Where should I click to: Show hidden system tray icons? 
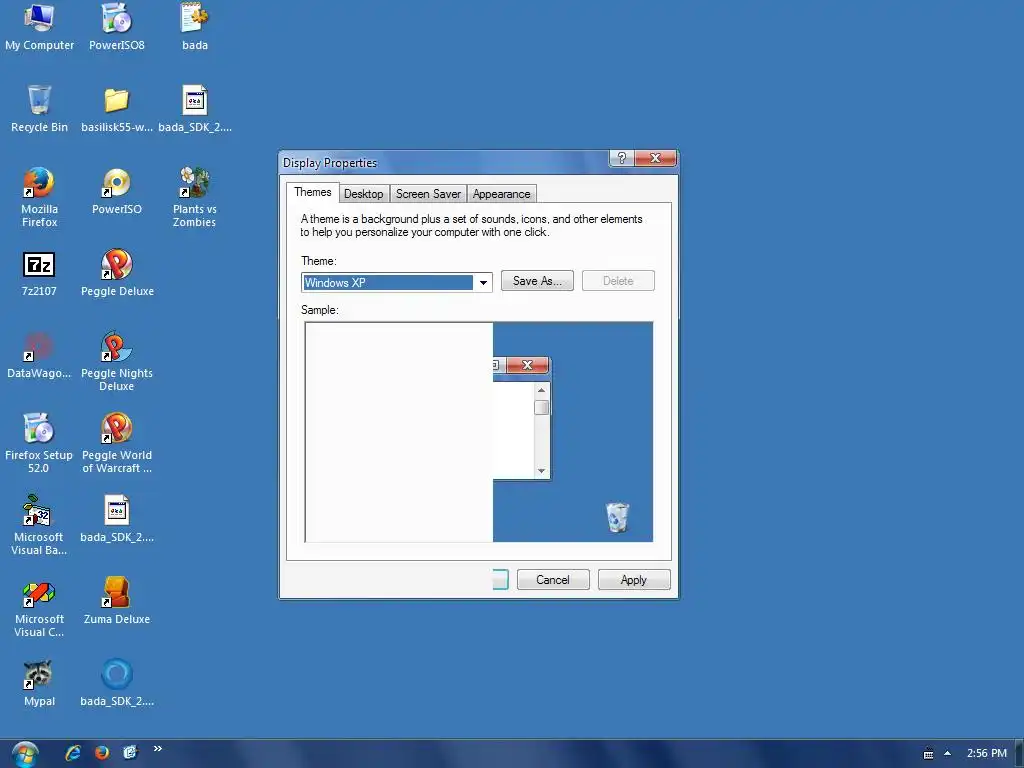[x=948, y=754]
